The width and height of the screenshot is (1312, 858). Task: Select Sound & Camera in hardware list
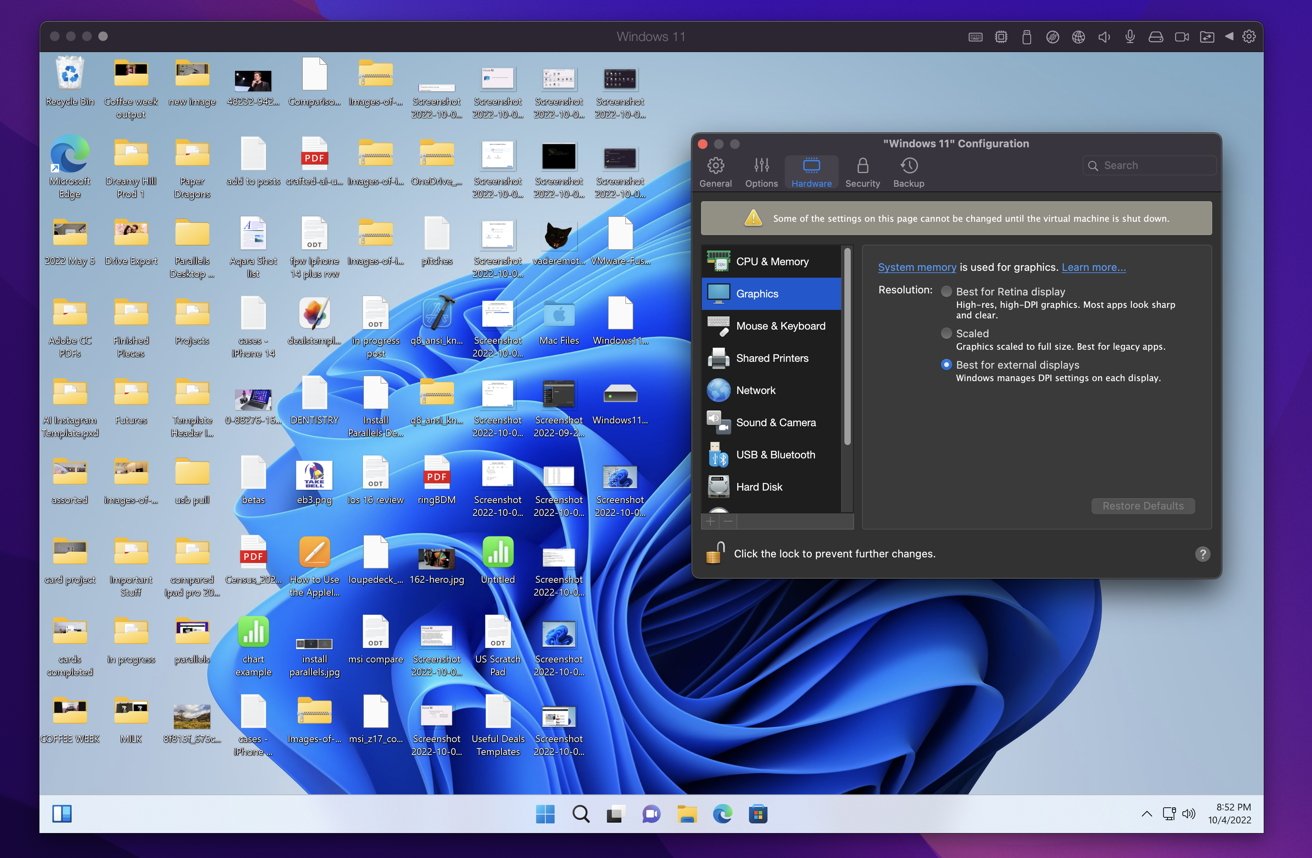(772, 422)
